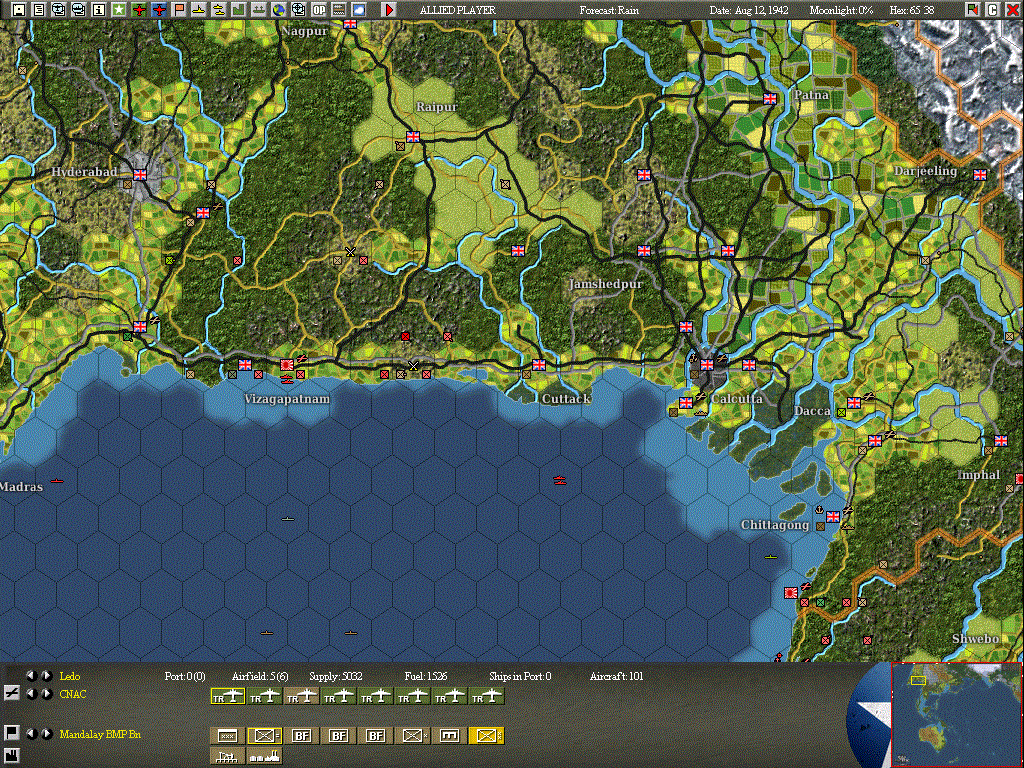The height and width of the screenshot is (768, 1024).
Task: Click the CNAC air group name
Action: point(73,694)
